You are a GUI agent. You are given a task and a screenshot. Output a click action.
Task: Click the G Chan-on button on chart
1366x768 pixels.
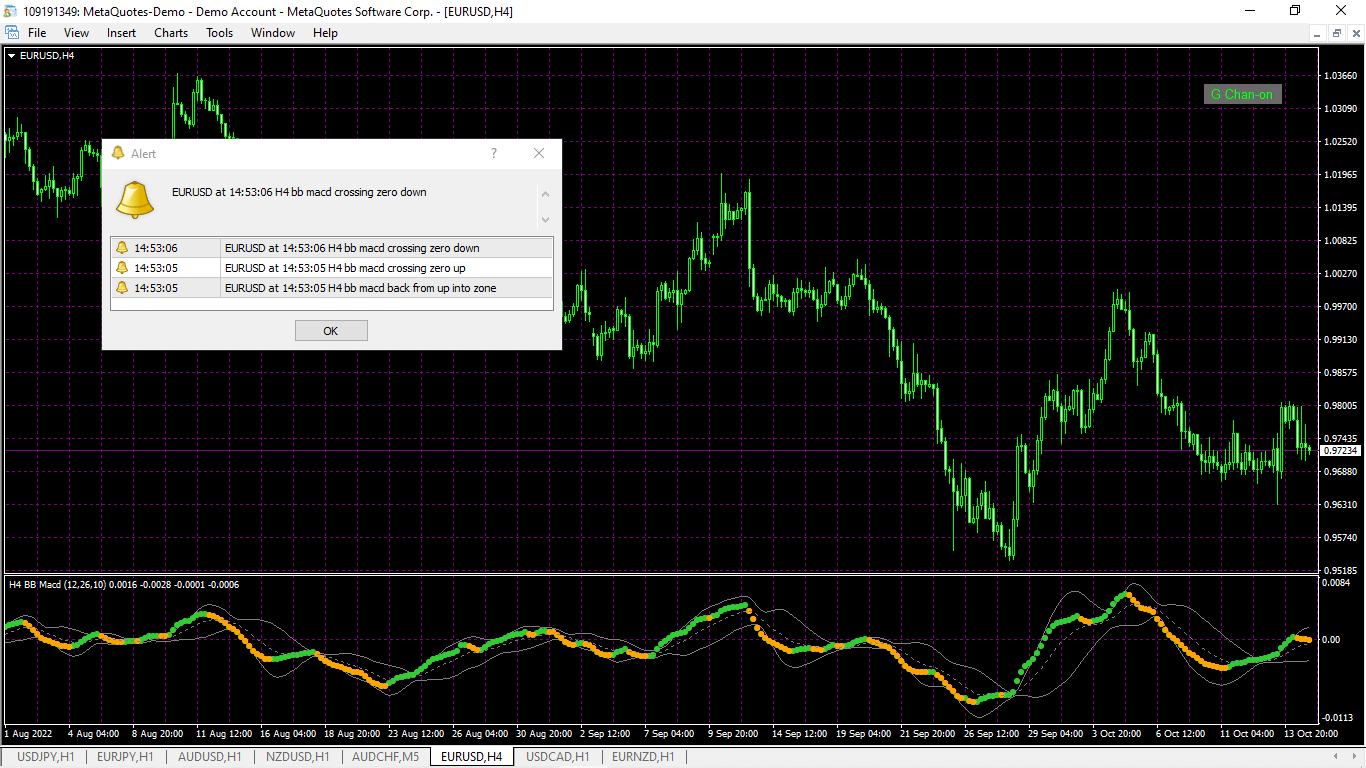(1242, 95)
